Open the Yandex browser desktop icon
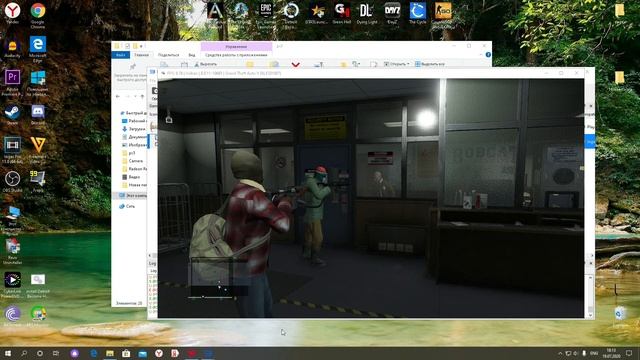The height and width of the screenshot is (360, 640). (13, 11)
